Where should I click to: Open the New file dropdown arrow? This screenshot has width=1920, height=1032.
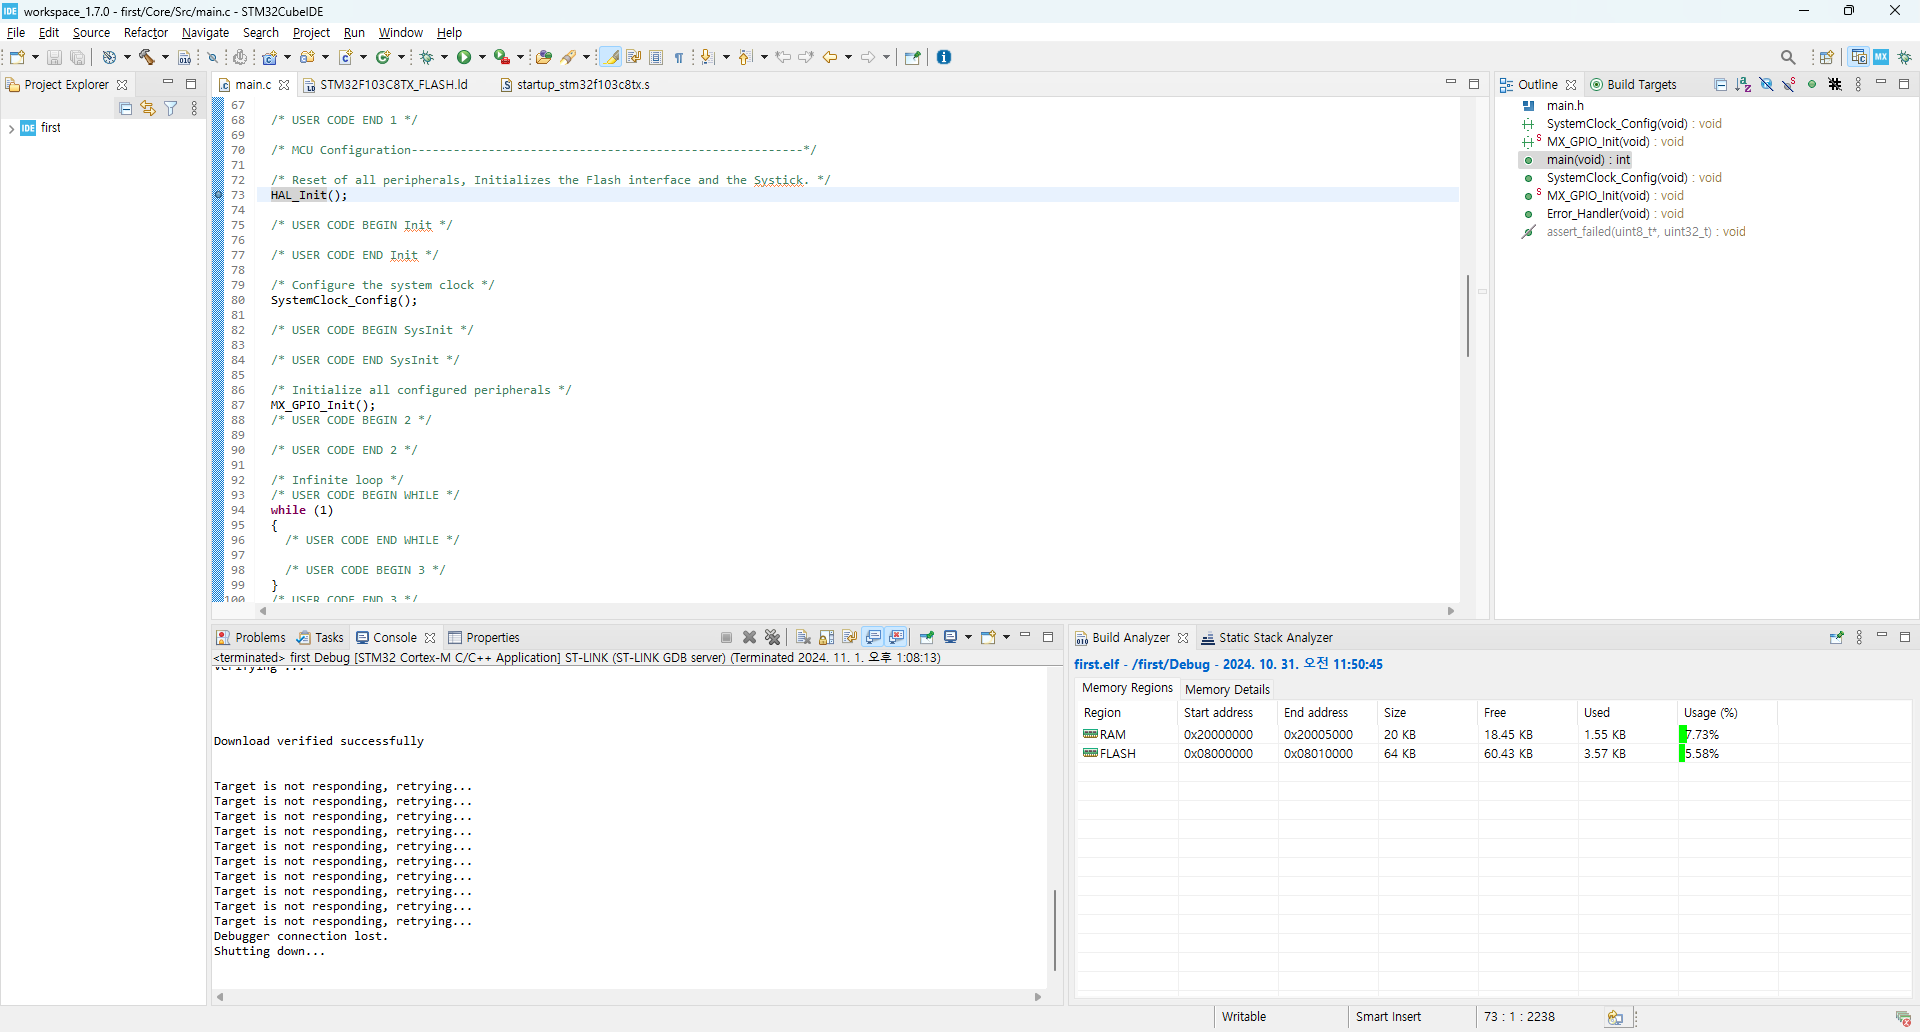click(35, 57)
